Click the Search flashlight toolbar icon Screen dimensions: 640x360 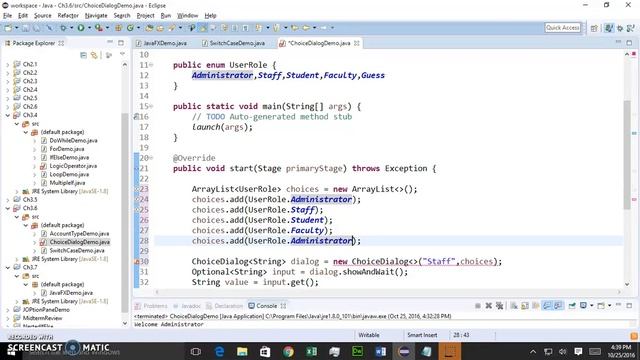pyautogui.click(x=172, y=28)
